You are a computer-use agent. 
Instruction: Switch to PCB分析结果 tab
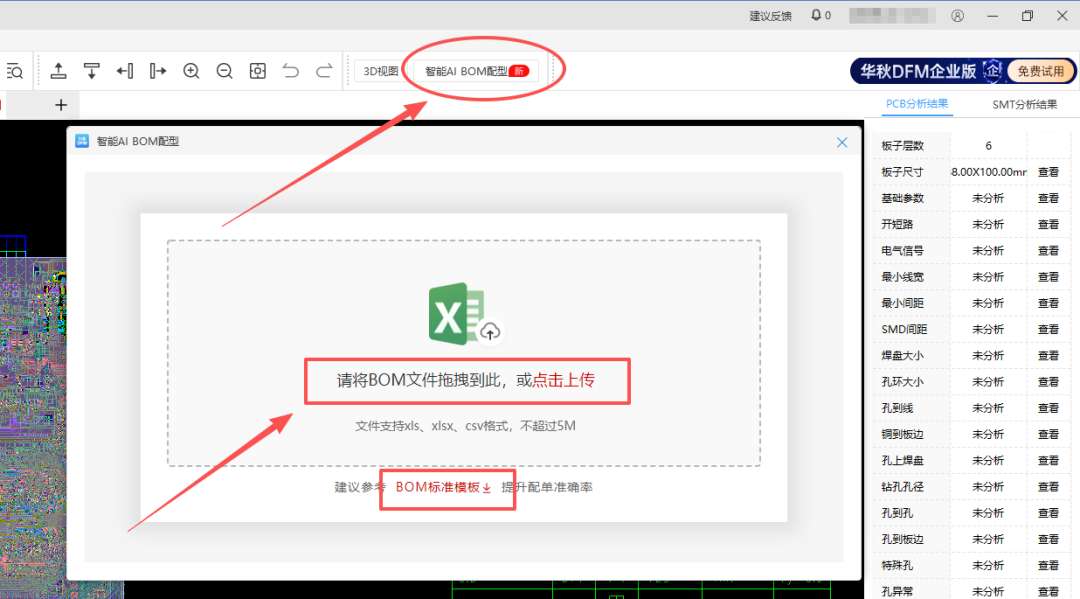click(x=917, y=104)
